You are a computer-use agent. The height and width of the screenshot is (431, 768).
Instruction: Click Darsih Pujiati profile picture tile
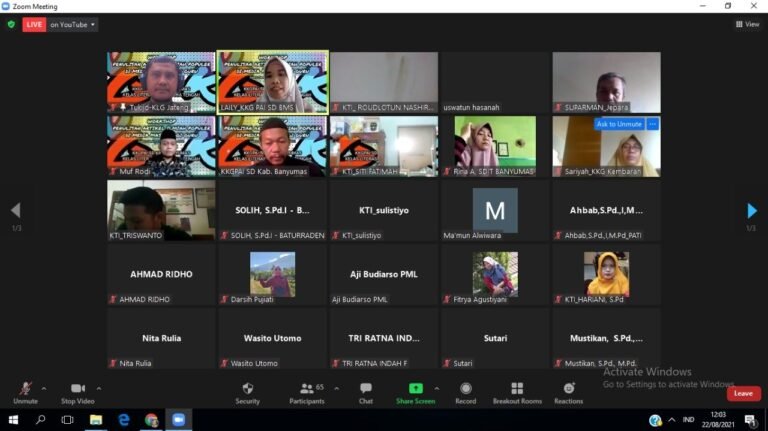click(x=273, y=274)
